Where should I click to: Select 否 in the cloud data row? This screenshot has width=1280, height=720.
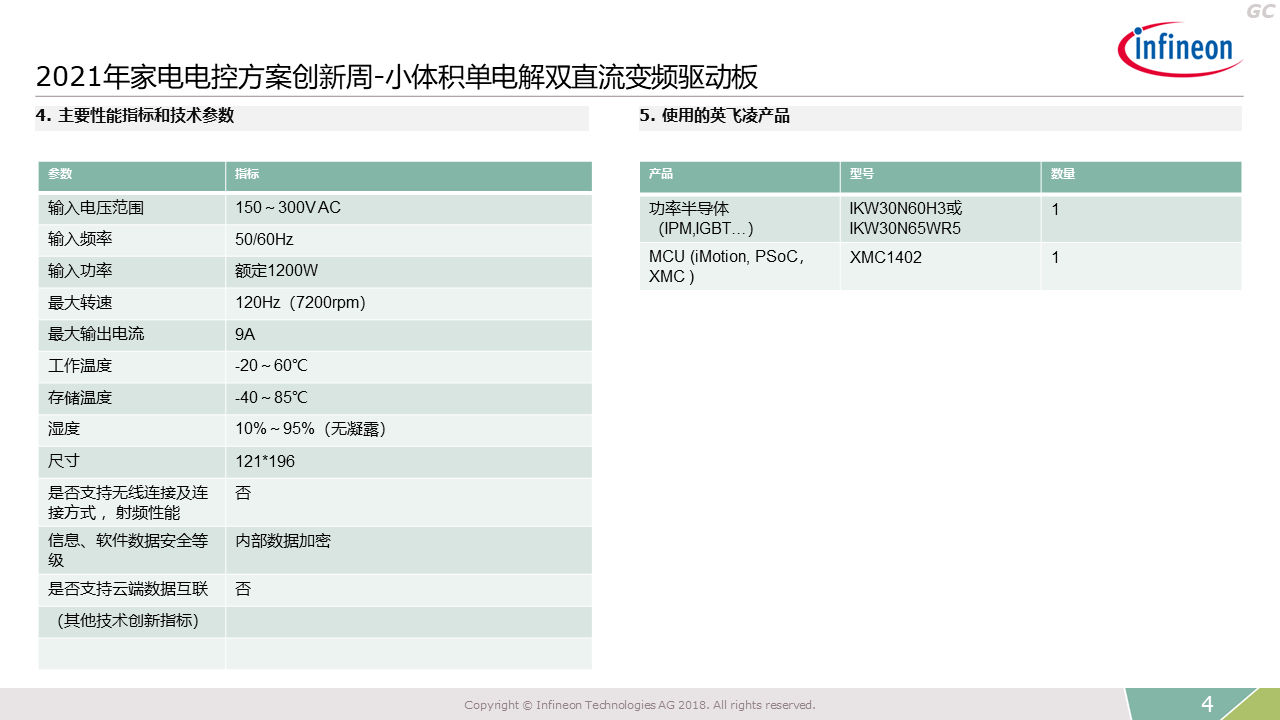pyautogui.click(x=243, y=590)
